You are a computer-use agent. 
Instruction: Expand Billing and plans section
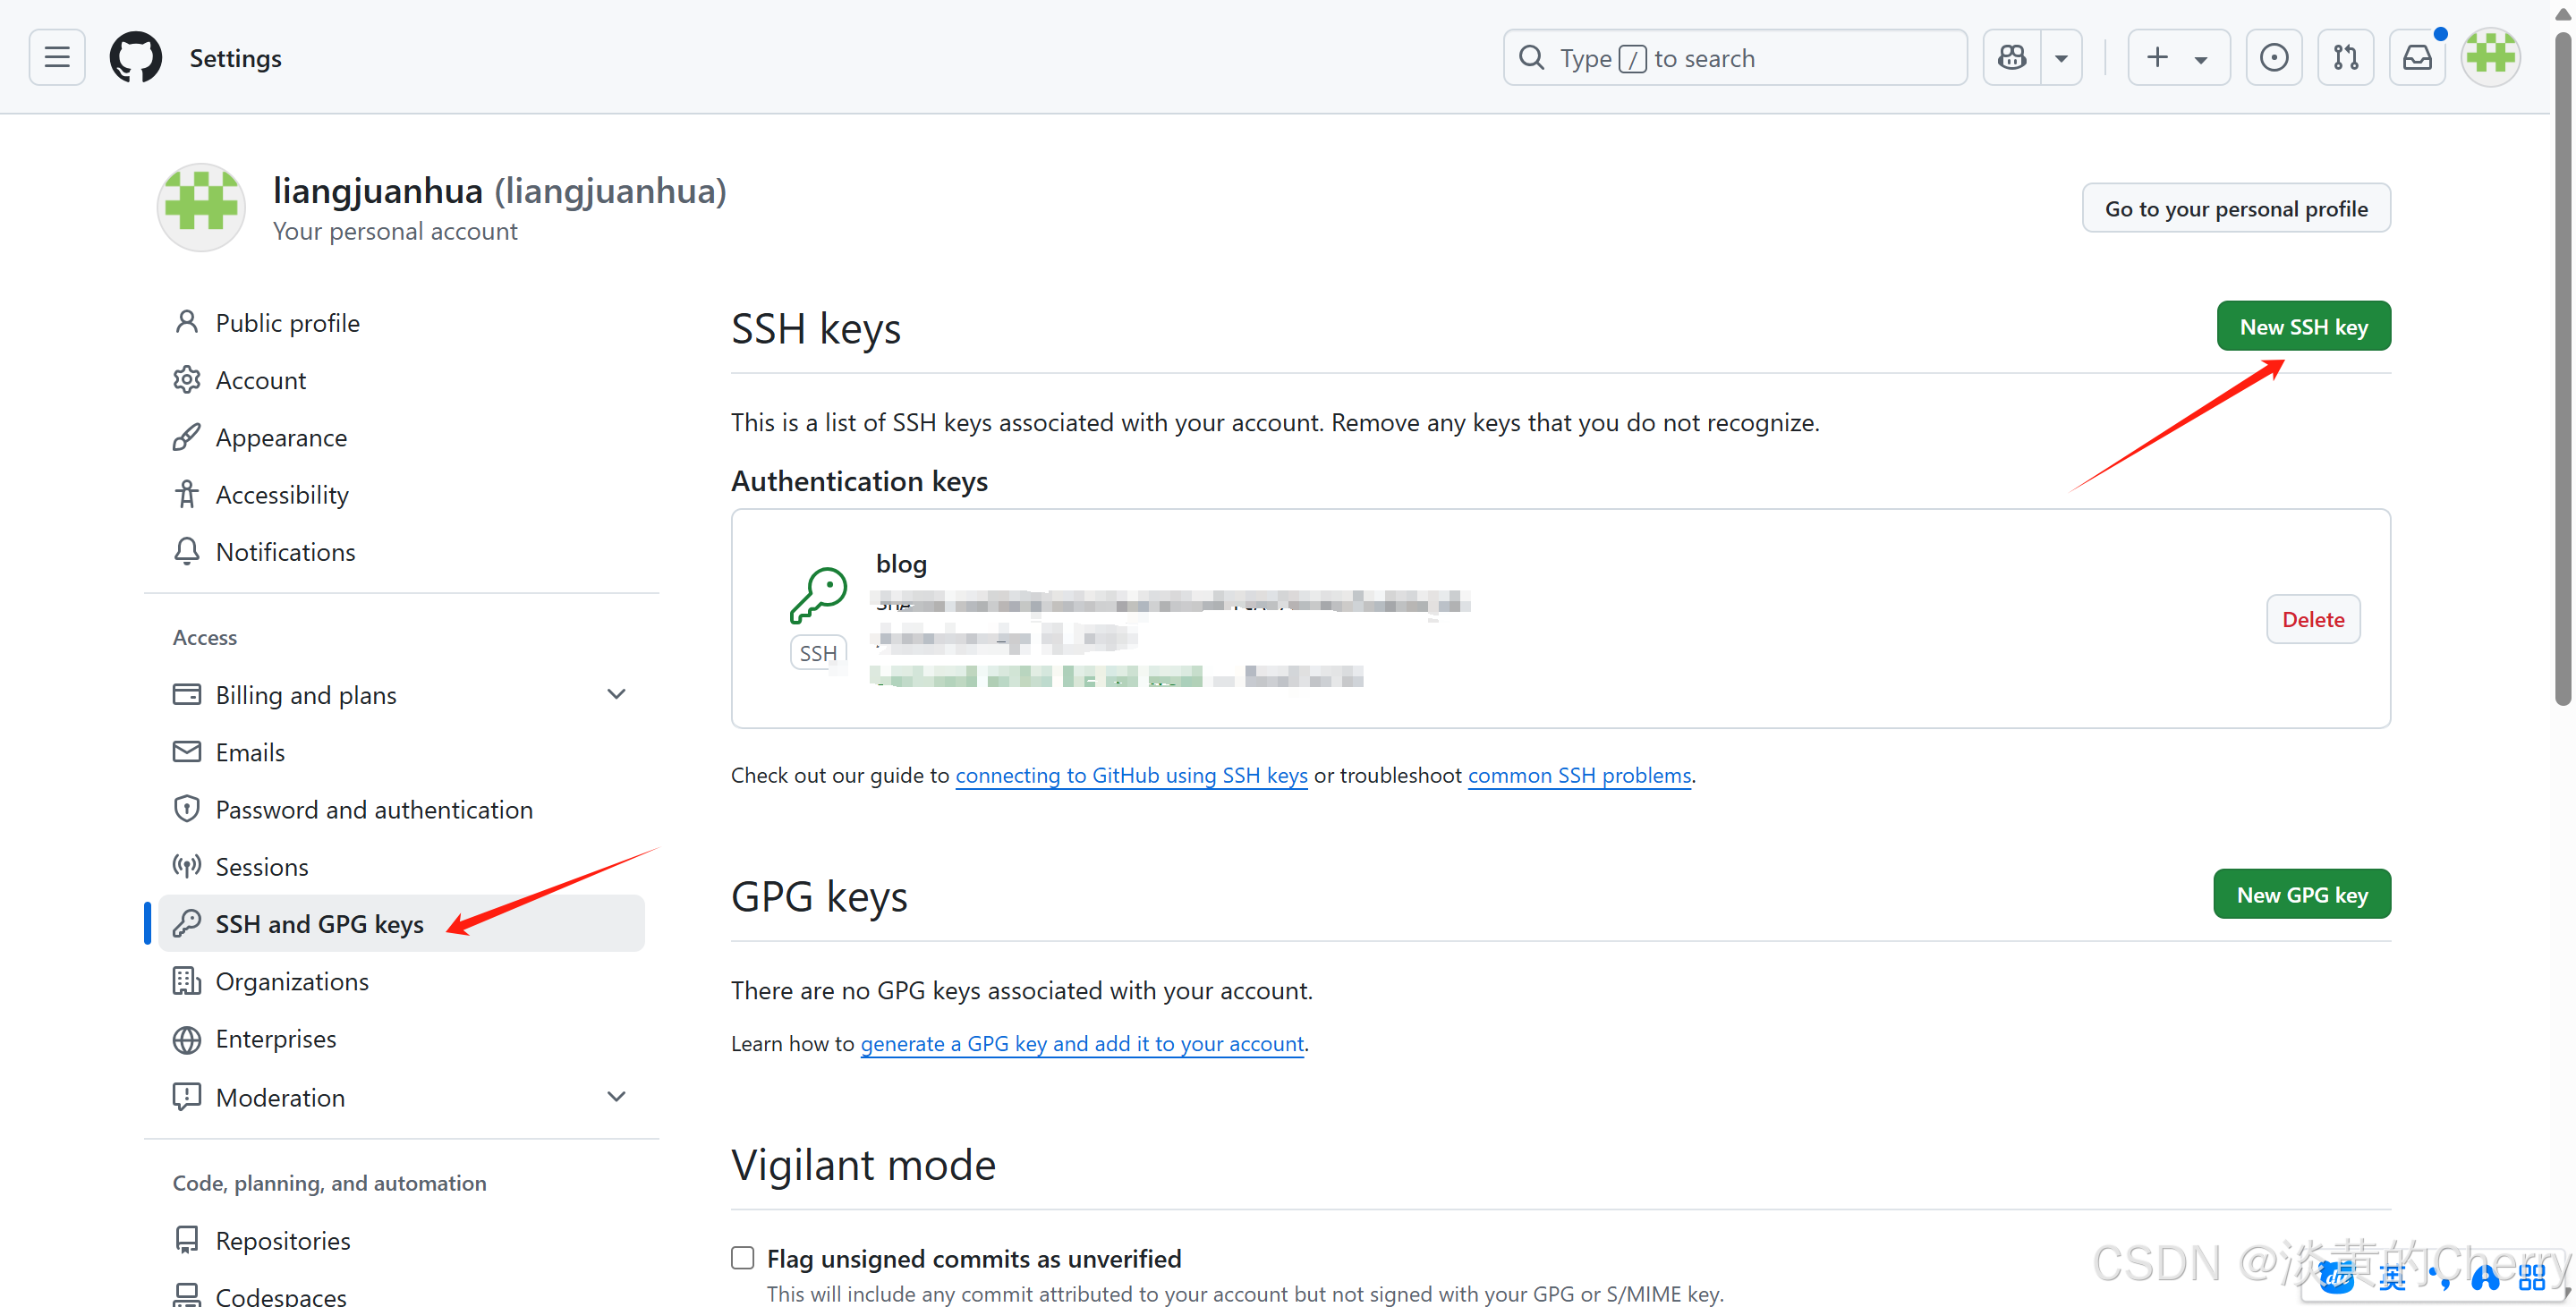(616, 694)
